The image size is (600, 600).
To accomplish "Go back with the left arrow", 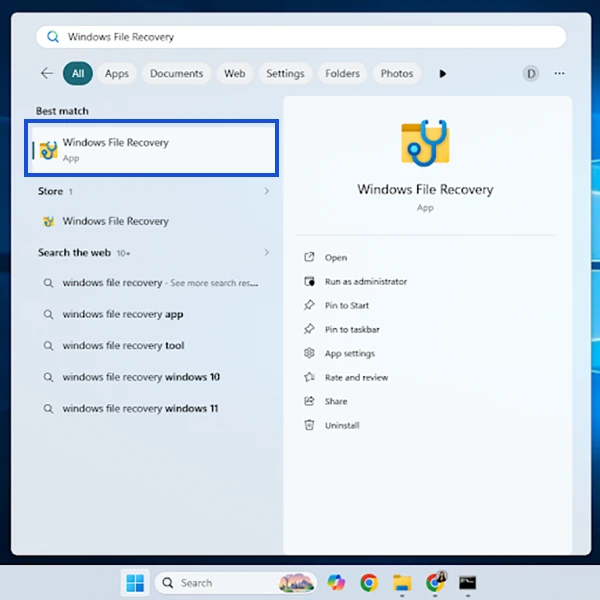I will tap(47, 73).
